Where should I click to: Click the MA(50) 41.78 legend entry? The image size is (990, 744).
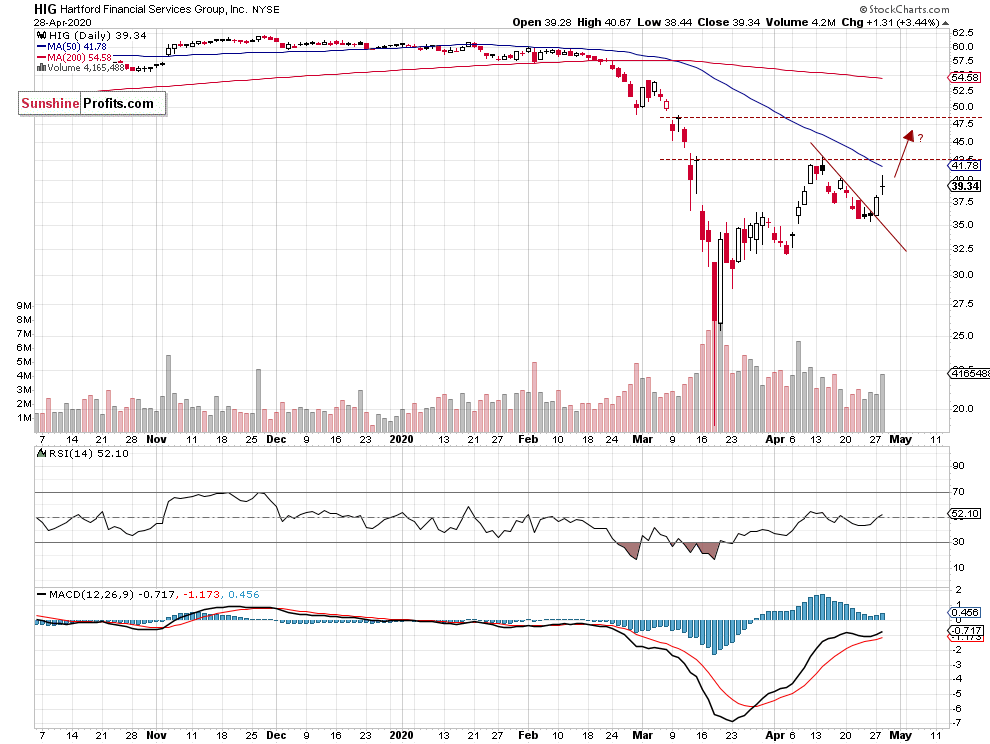tap(76, 47)
